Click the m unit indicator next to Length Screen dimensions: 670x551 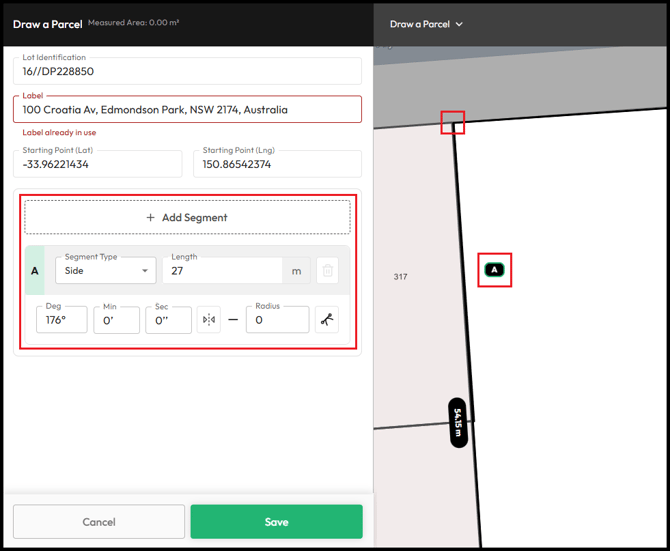click(x=296, y=270)
